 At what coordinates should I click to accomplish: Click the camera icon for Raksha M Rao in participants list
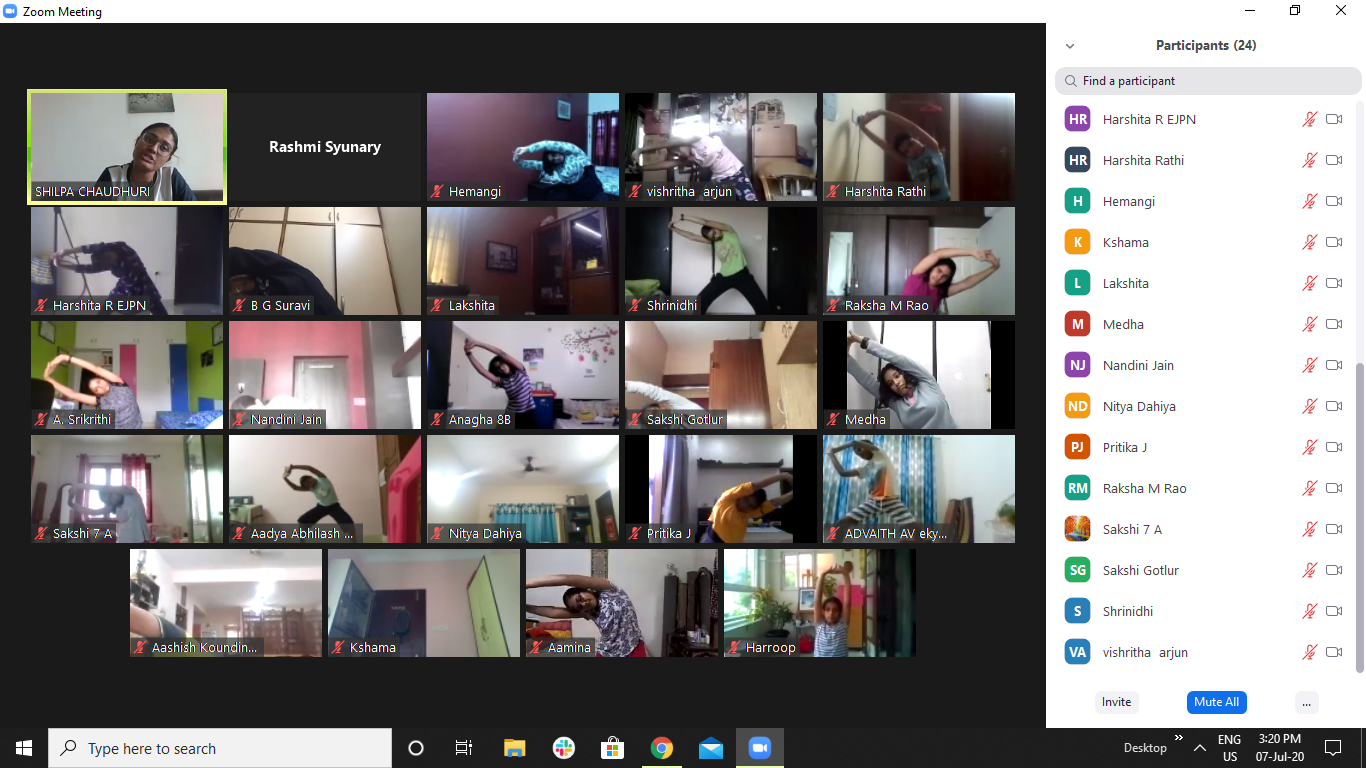pos(1334,488)
